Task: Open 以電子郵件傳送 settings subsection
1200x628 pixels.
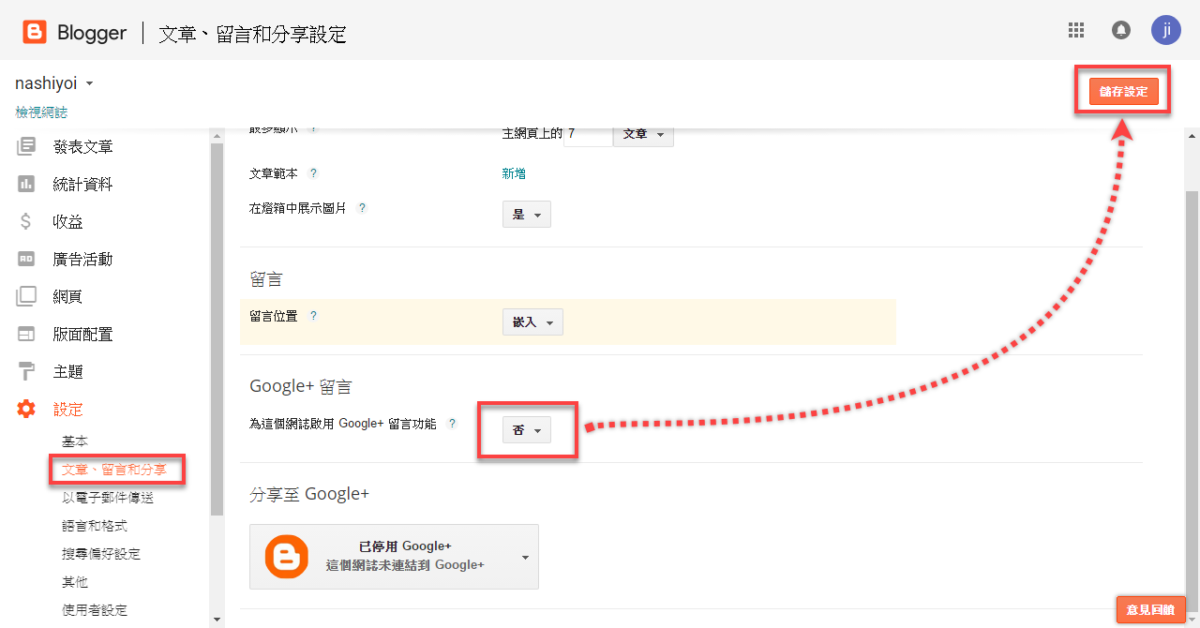Action: coord(108,497)
